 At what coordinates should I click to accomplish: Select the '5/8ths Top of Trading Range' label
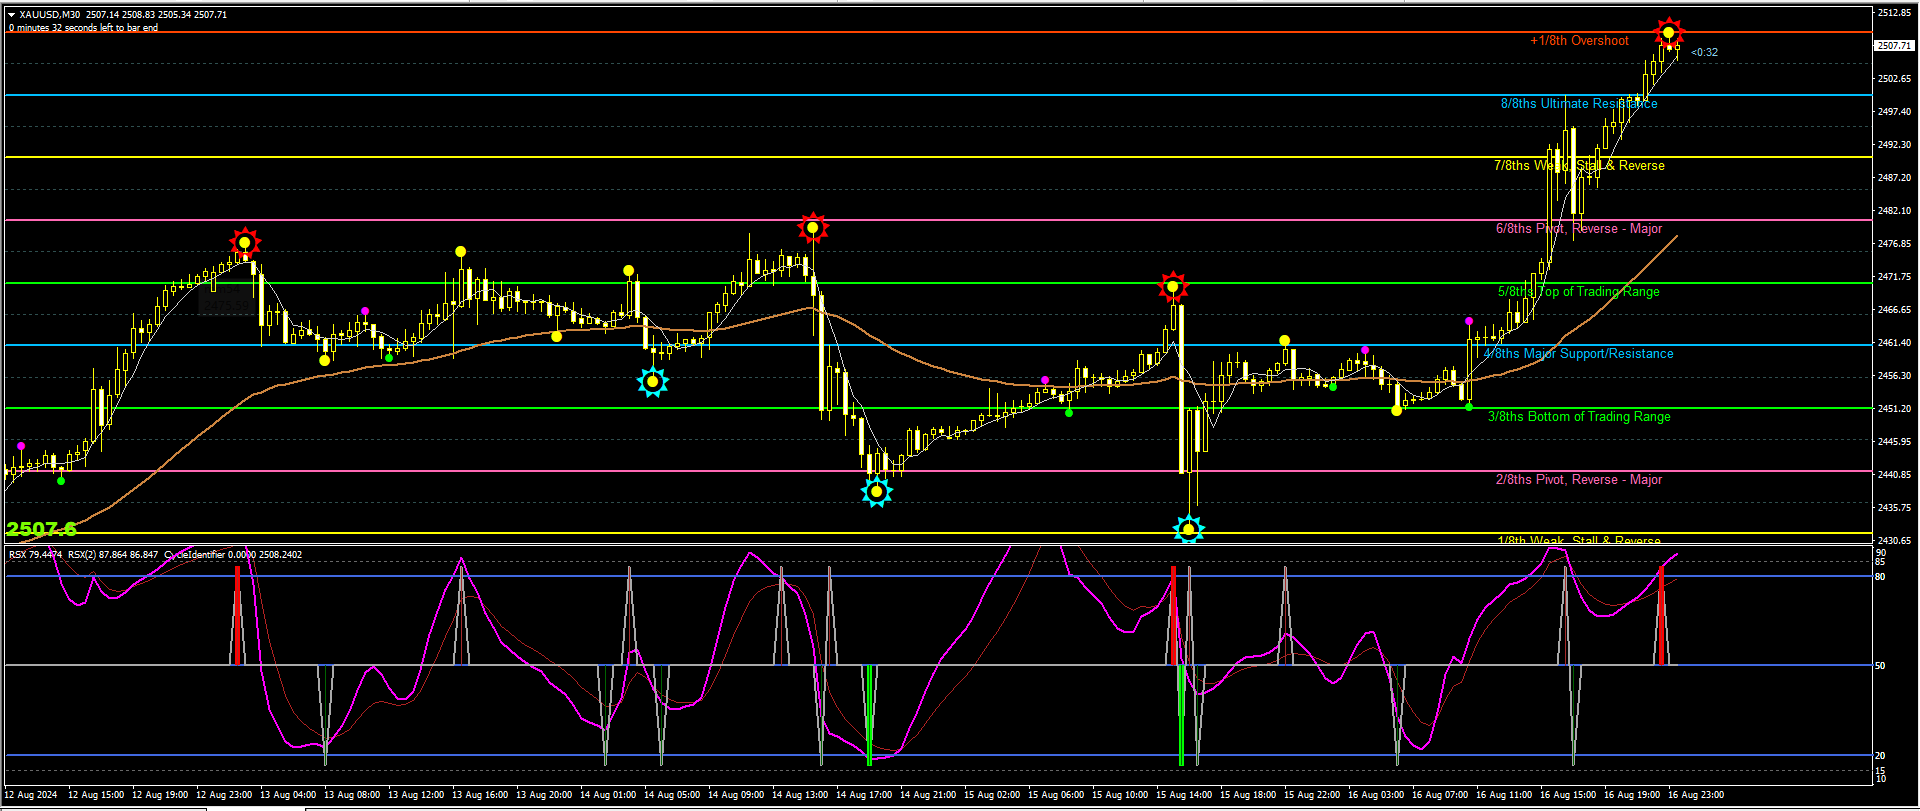pos(1579,292)
